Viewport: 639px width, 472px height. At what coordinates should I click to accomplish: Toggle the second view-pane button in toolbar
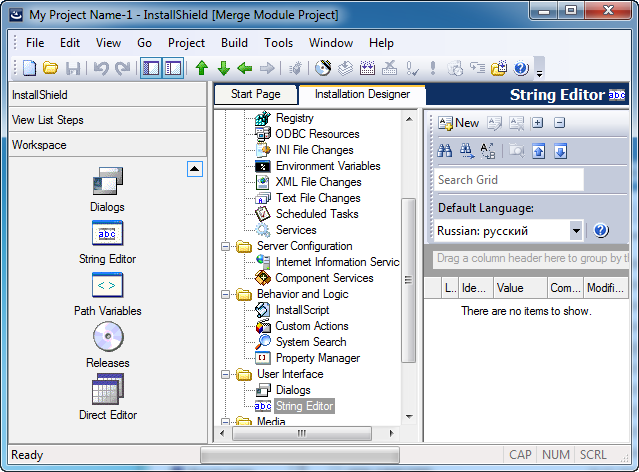[173, 68]
